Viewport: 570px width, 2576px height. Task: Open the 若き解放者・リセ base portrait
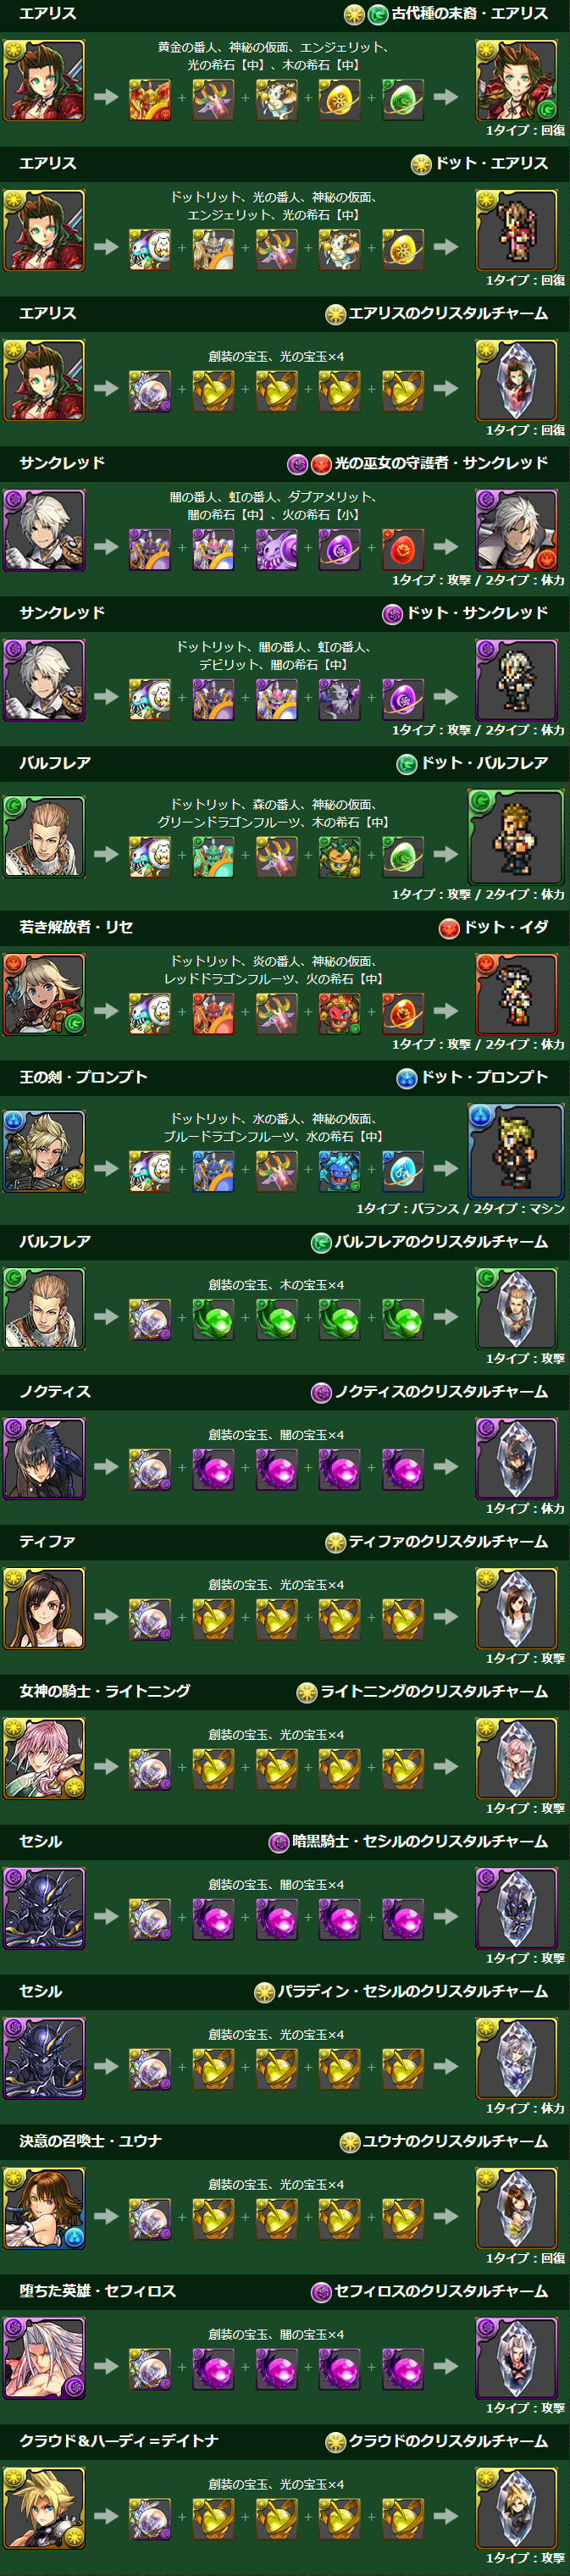click(44, 994)
